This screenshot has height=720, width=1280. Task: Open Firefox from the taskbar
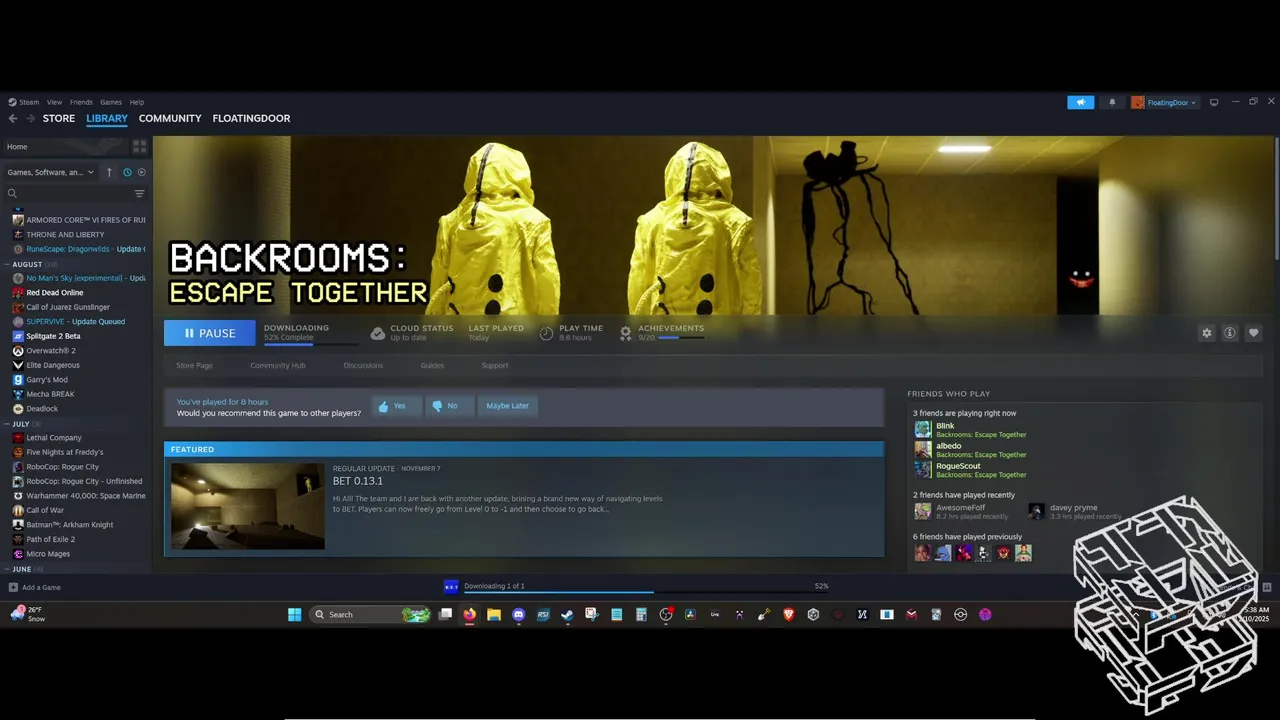coord(469,614)
